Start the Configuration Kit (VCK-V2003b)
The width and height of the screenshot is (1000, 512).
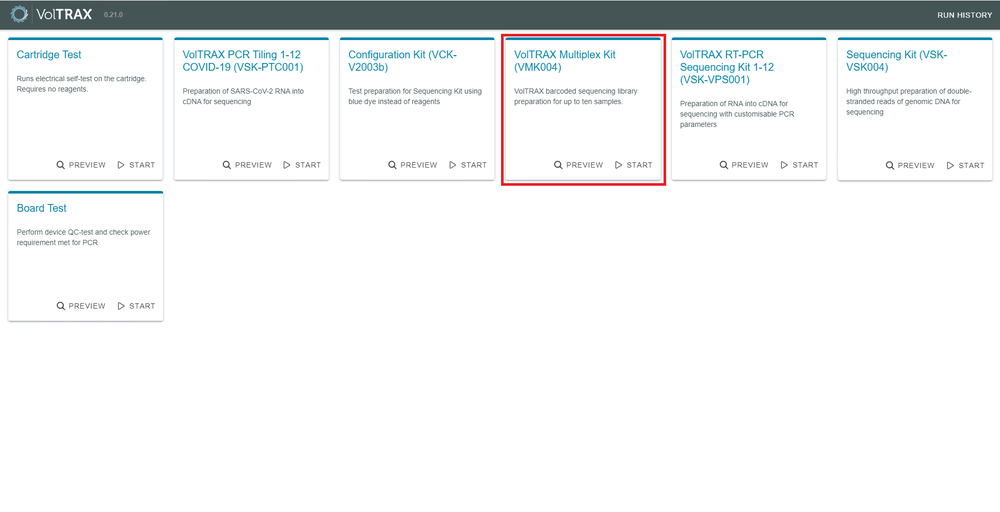click(x=467, y=165)
